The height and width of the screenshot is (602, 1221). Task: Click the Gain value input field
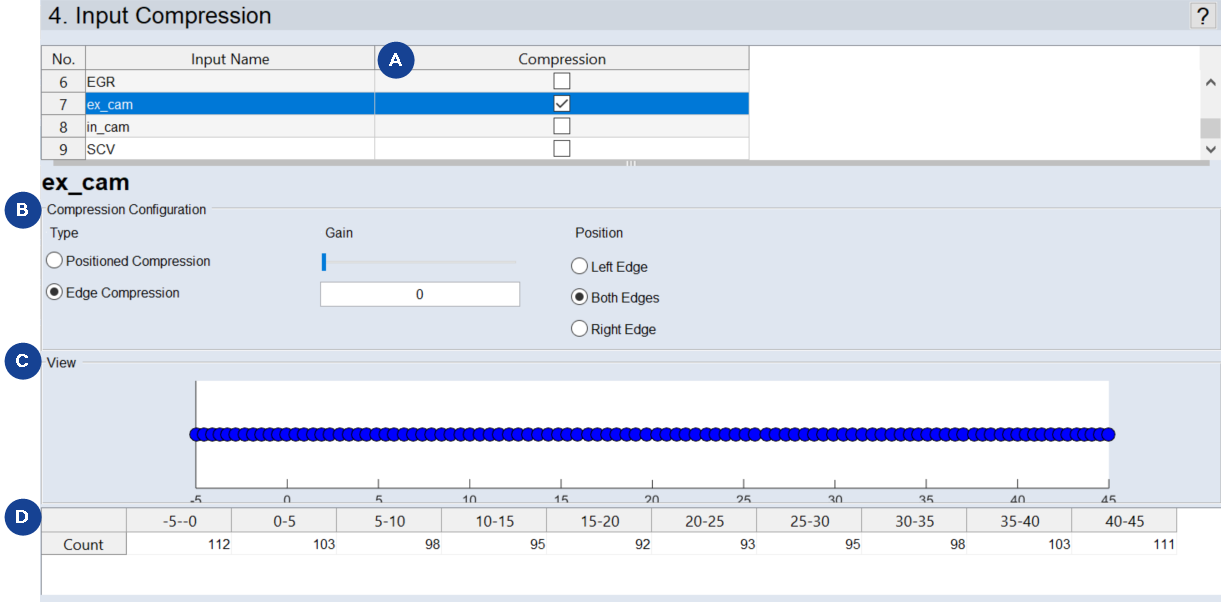point(419,294)
